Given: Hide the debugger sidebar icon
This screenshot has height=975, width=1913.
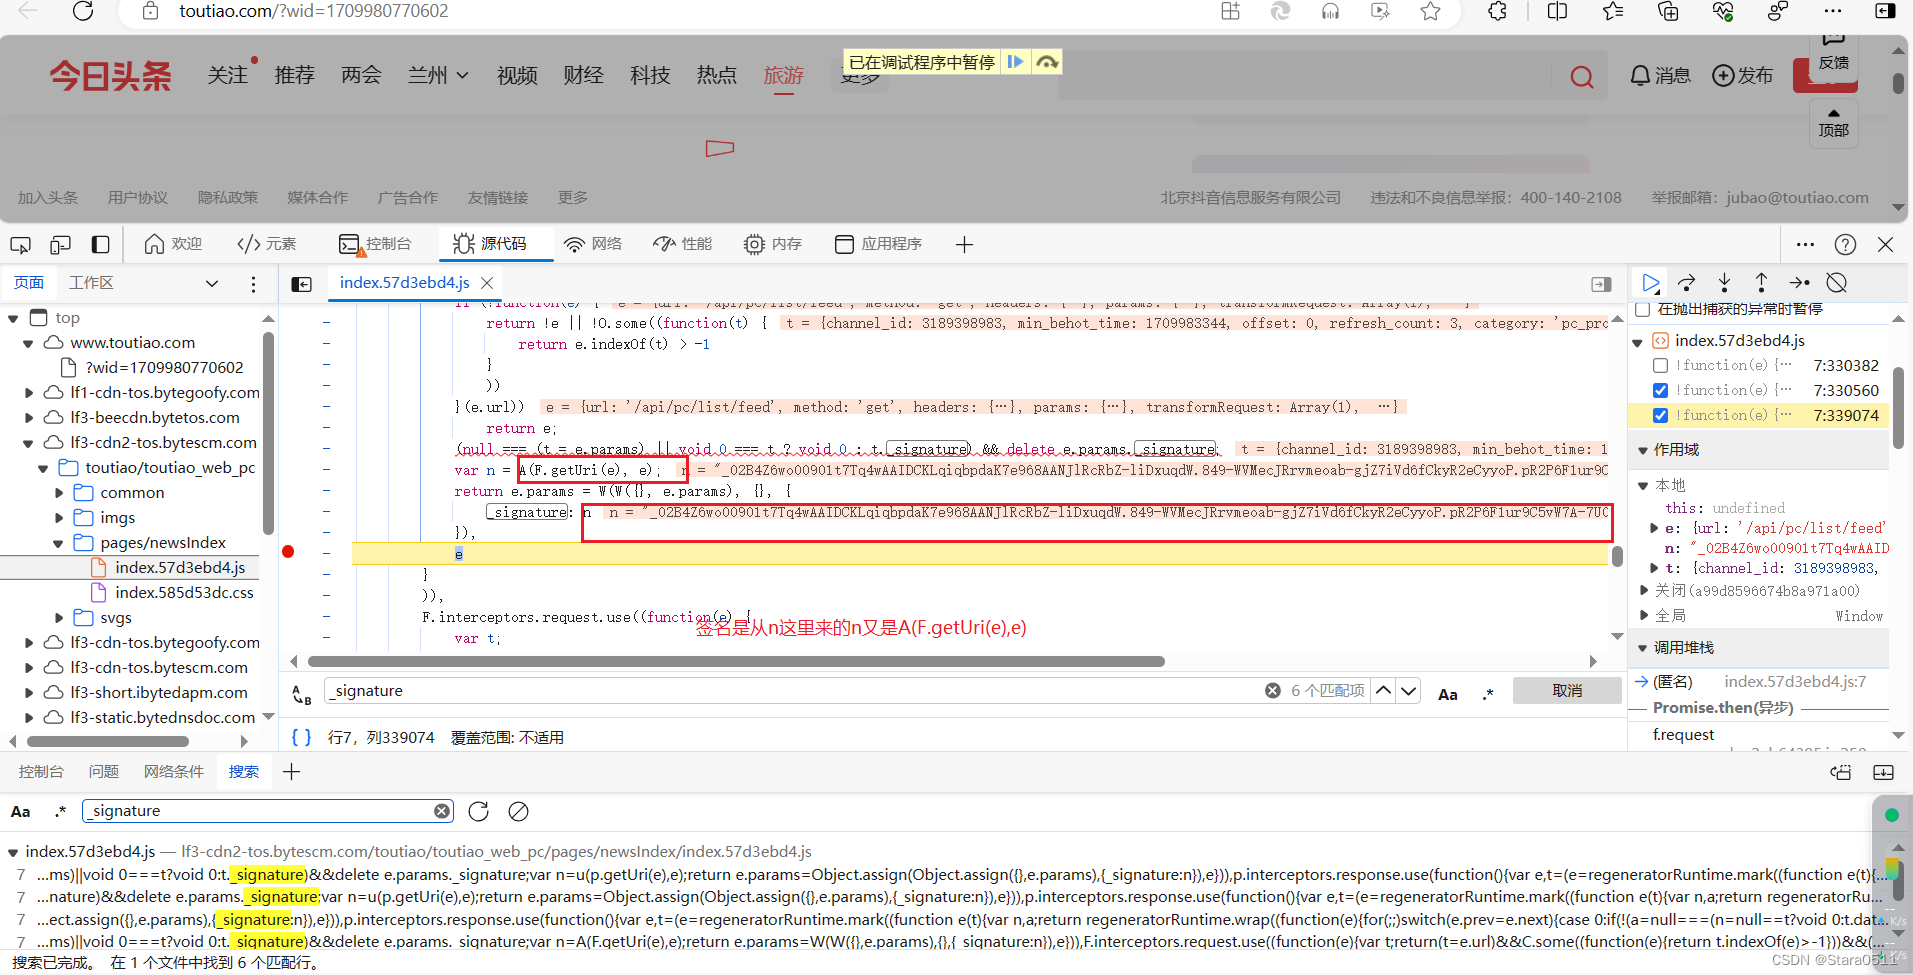Looking at the screenshot, I should (x=1601, y=284).
